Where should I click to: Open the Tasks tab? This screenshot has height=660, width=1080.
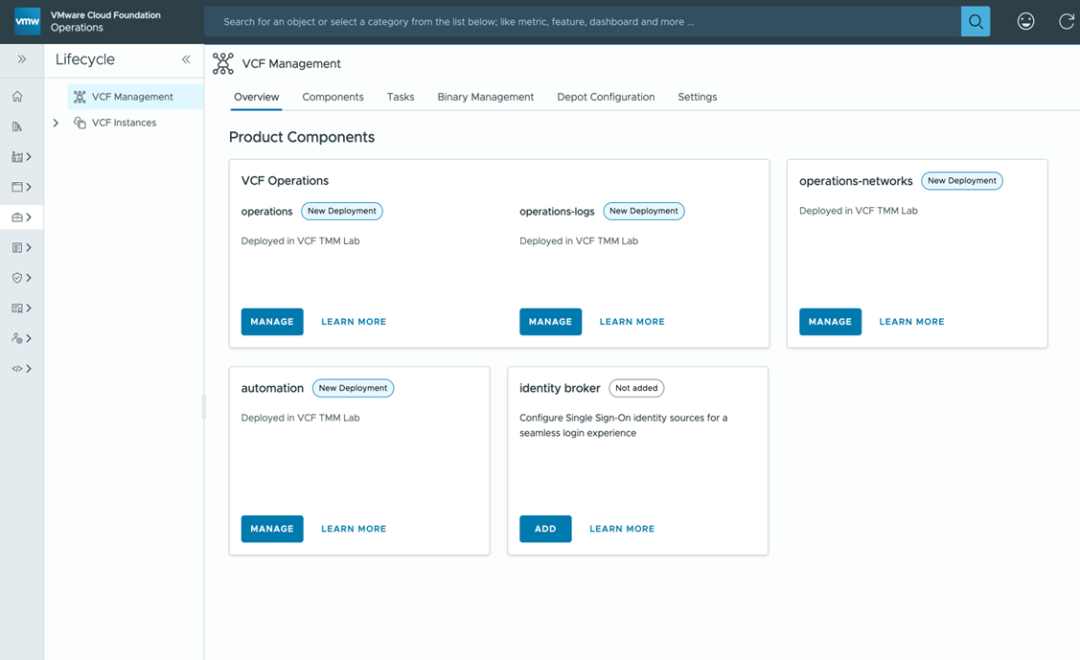(400, 97)
